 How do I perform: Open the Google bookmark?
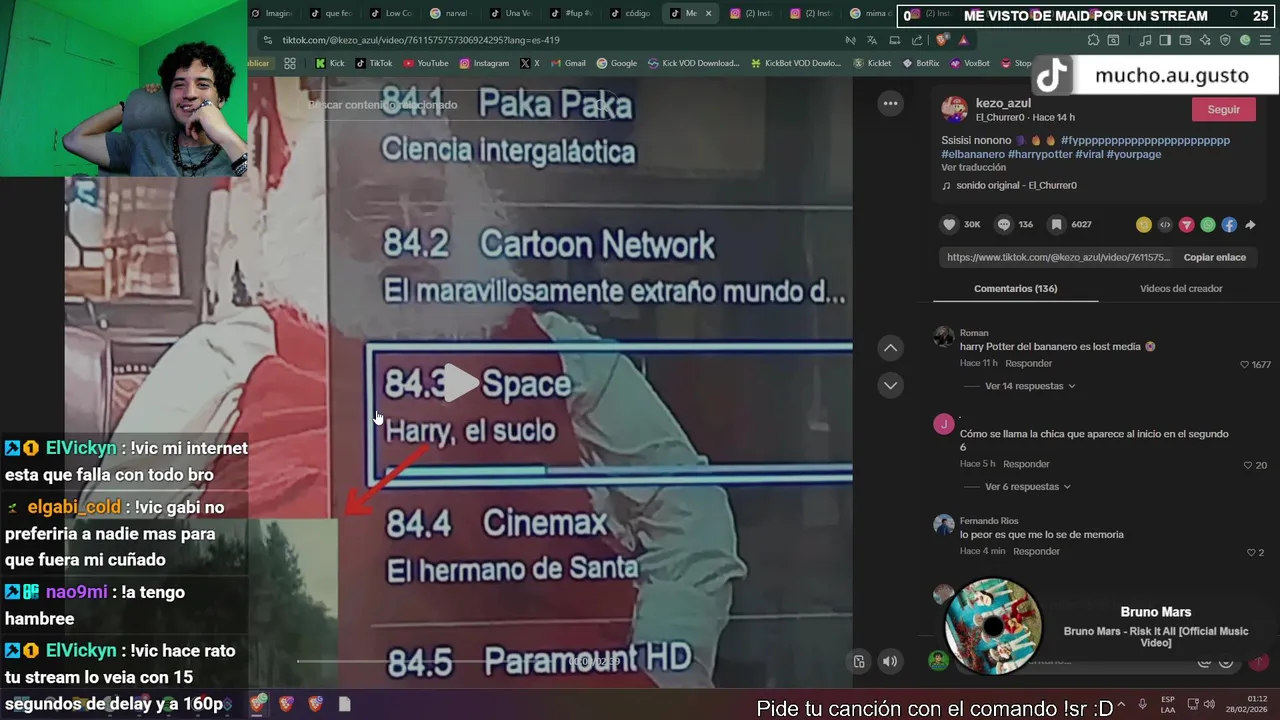pos(616,63)
